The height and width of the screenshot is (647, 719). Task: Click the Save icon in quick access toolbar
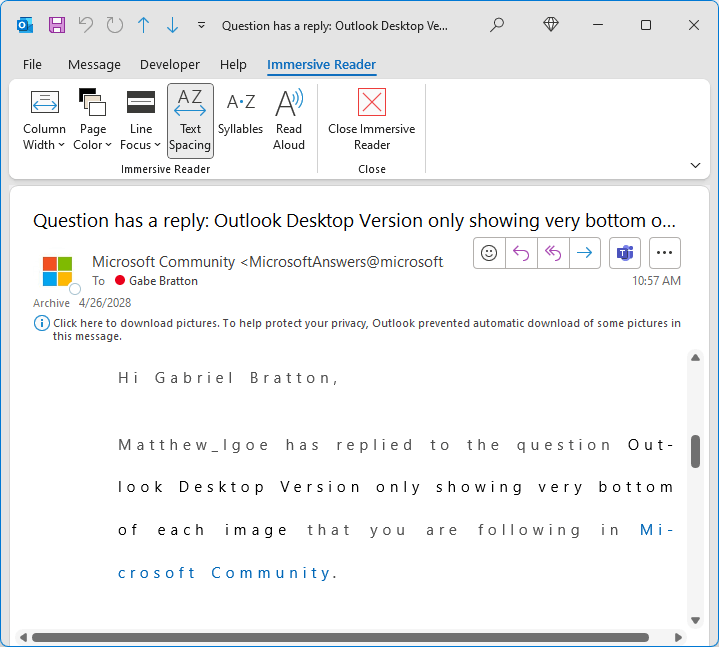[x=57, y=25]
